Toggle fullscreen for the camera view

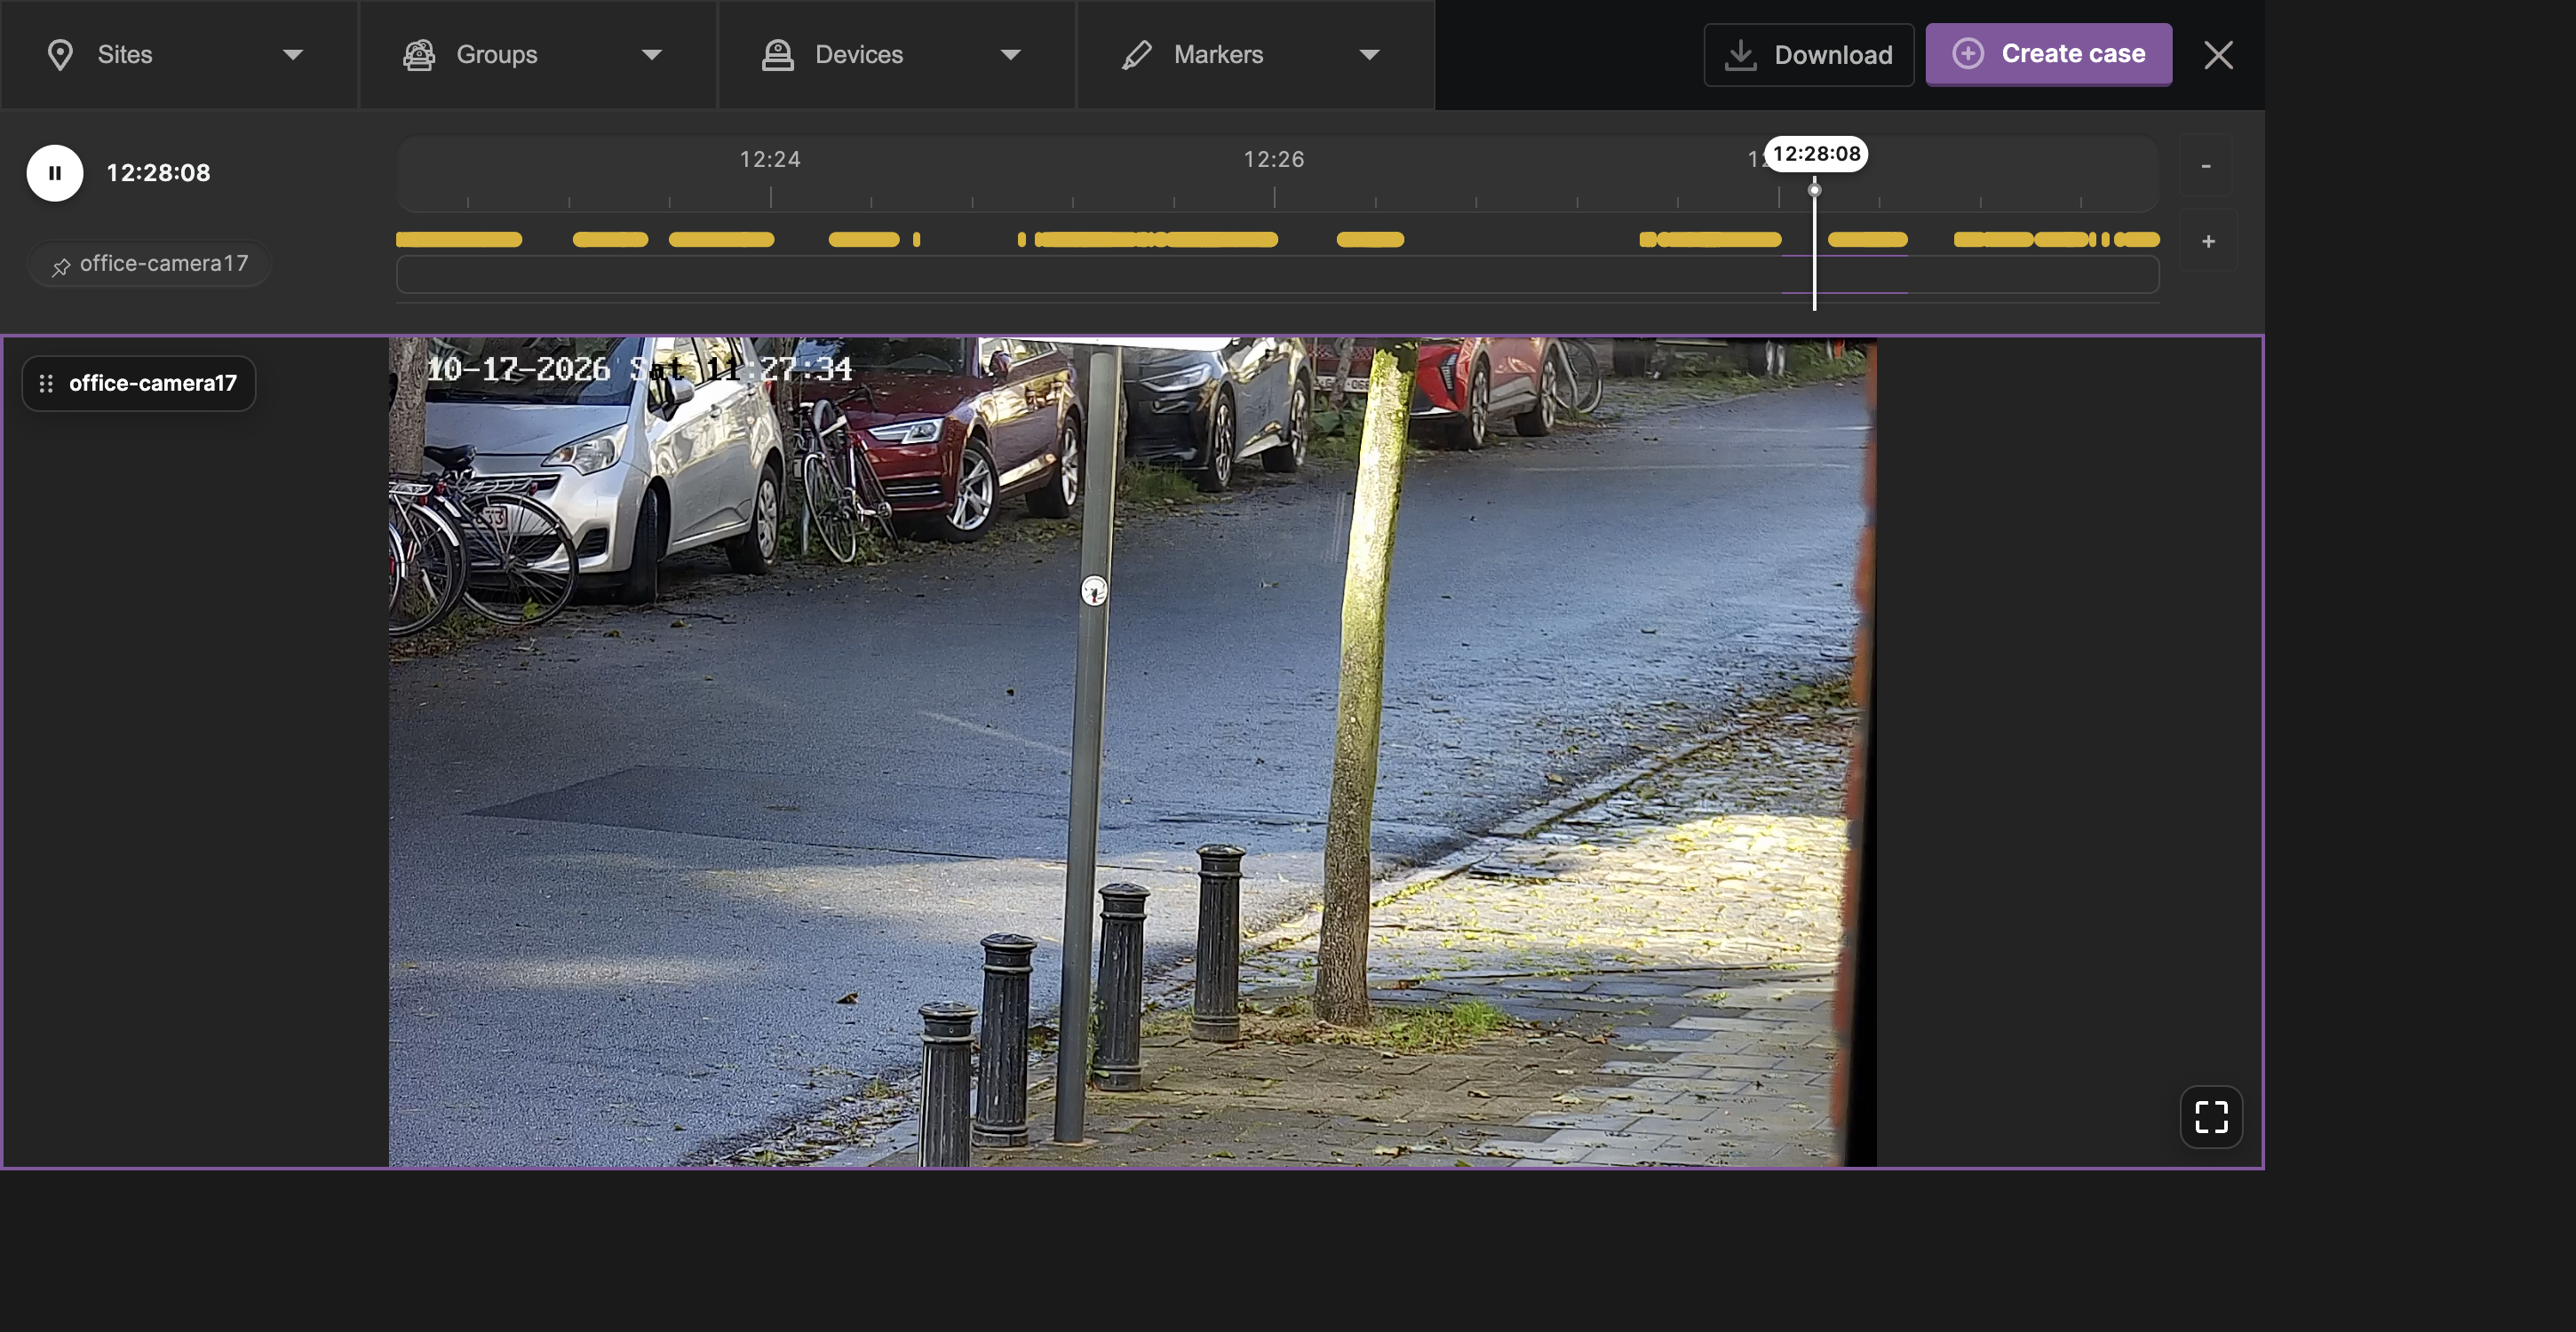2211,1117
